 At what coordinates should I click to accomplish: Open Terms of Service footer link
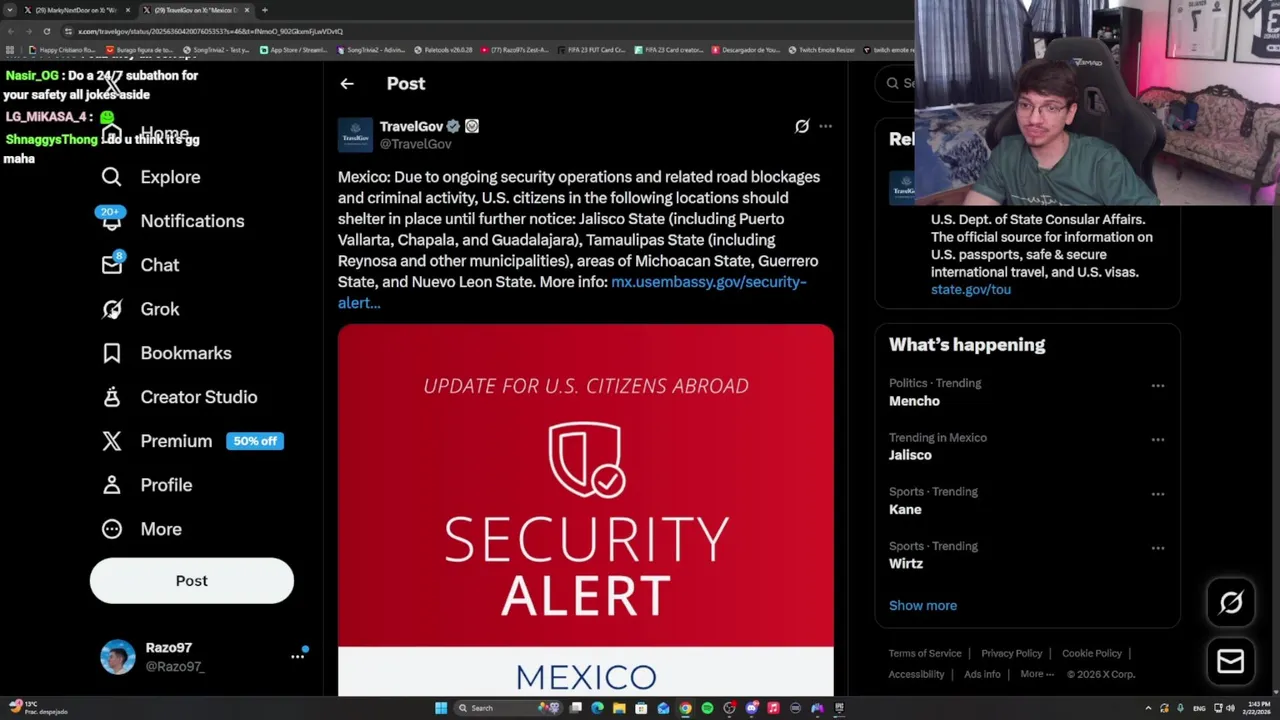[x=925, y=654]
